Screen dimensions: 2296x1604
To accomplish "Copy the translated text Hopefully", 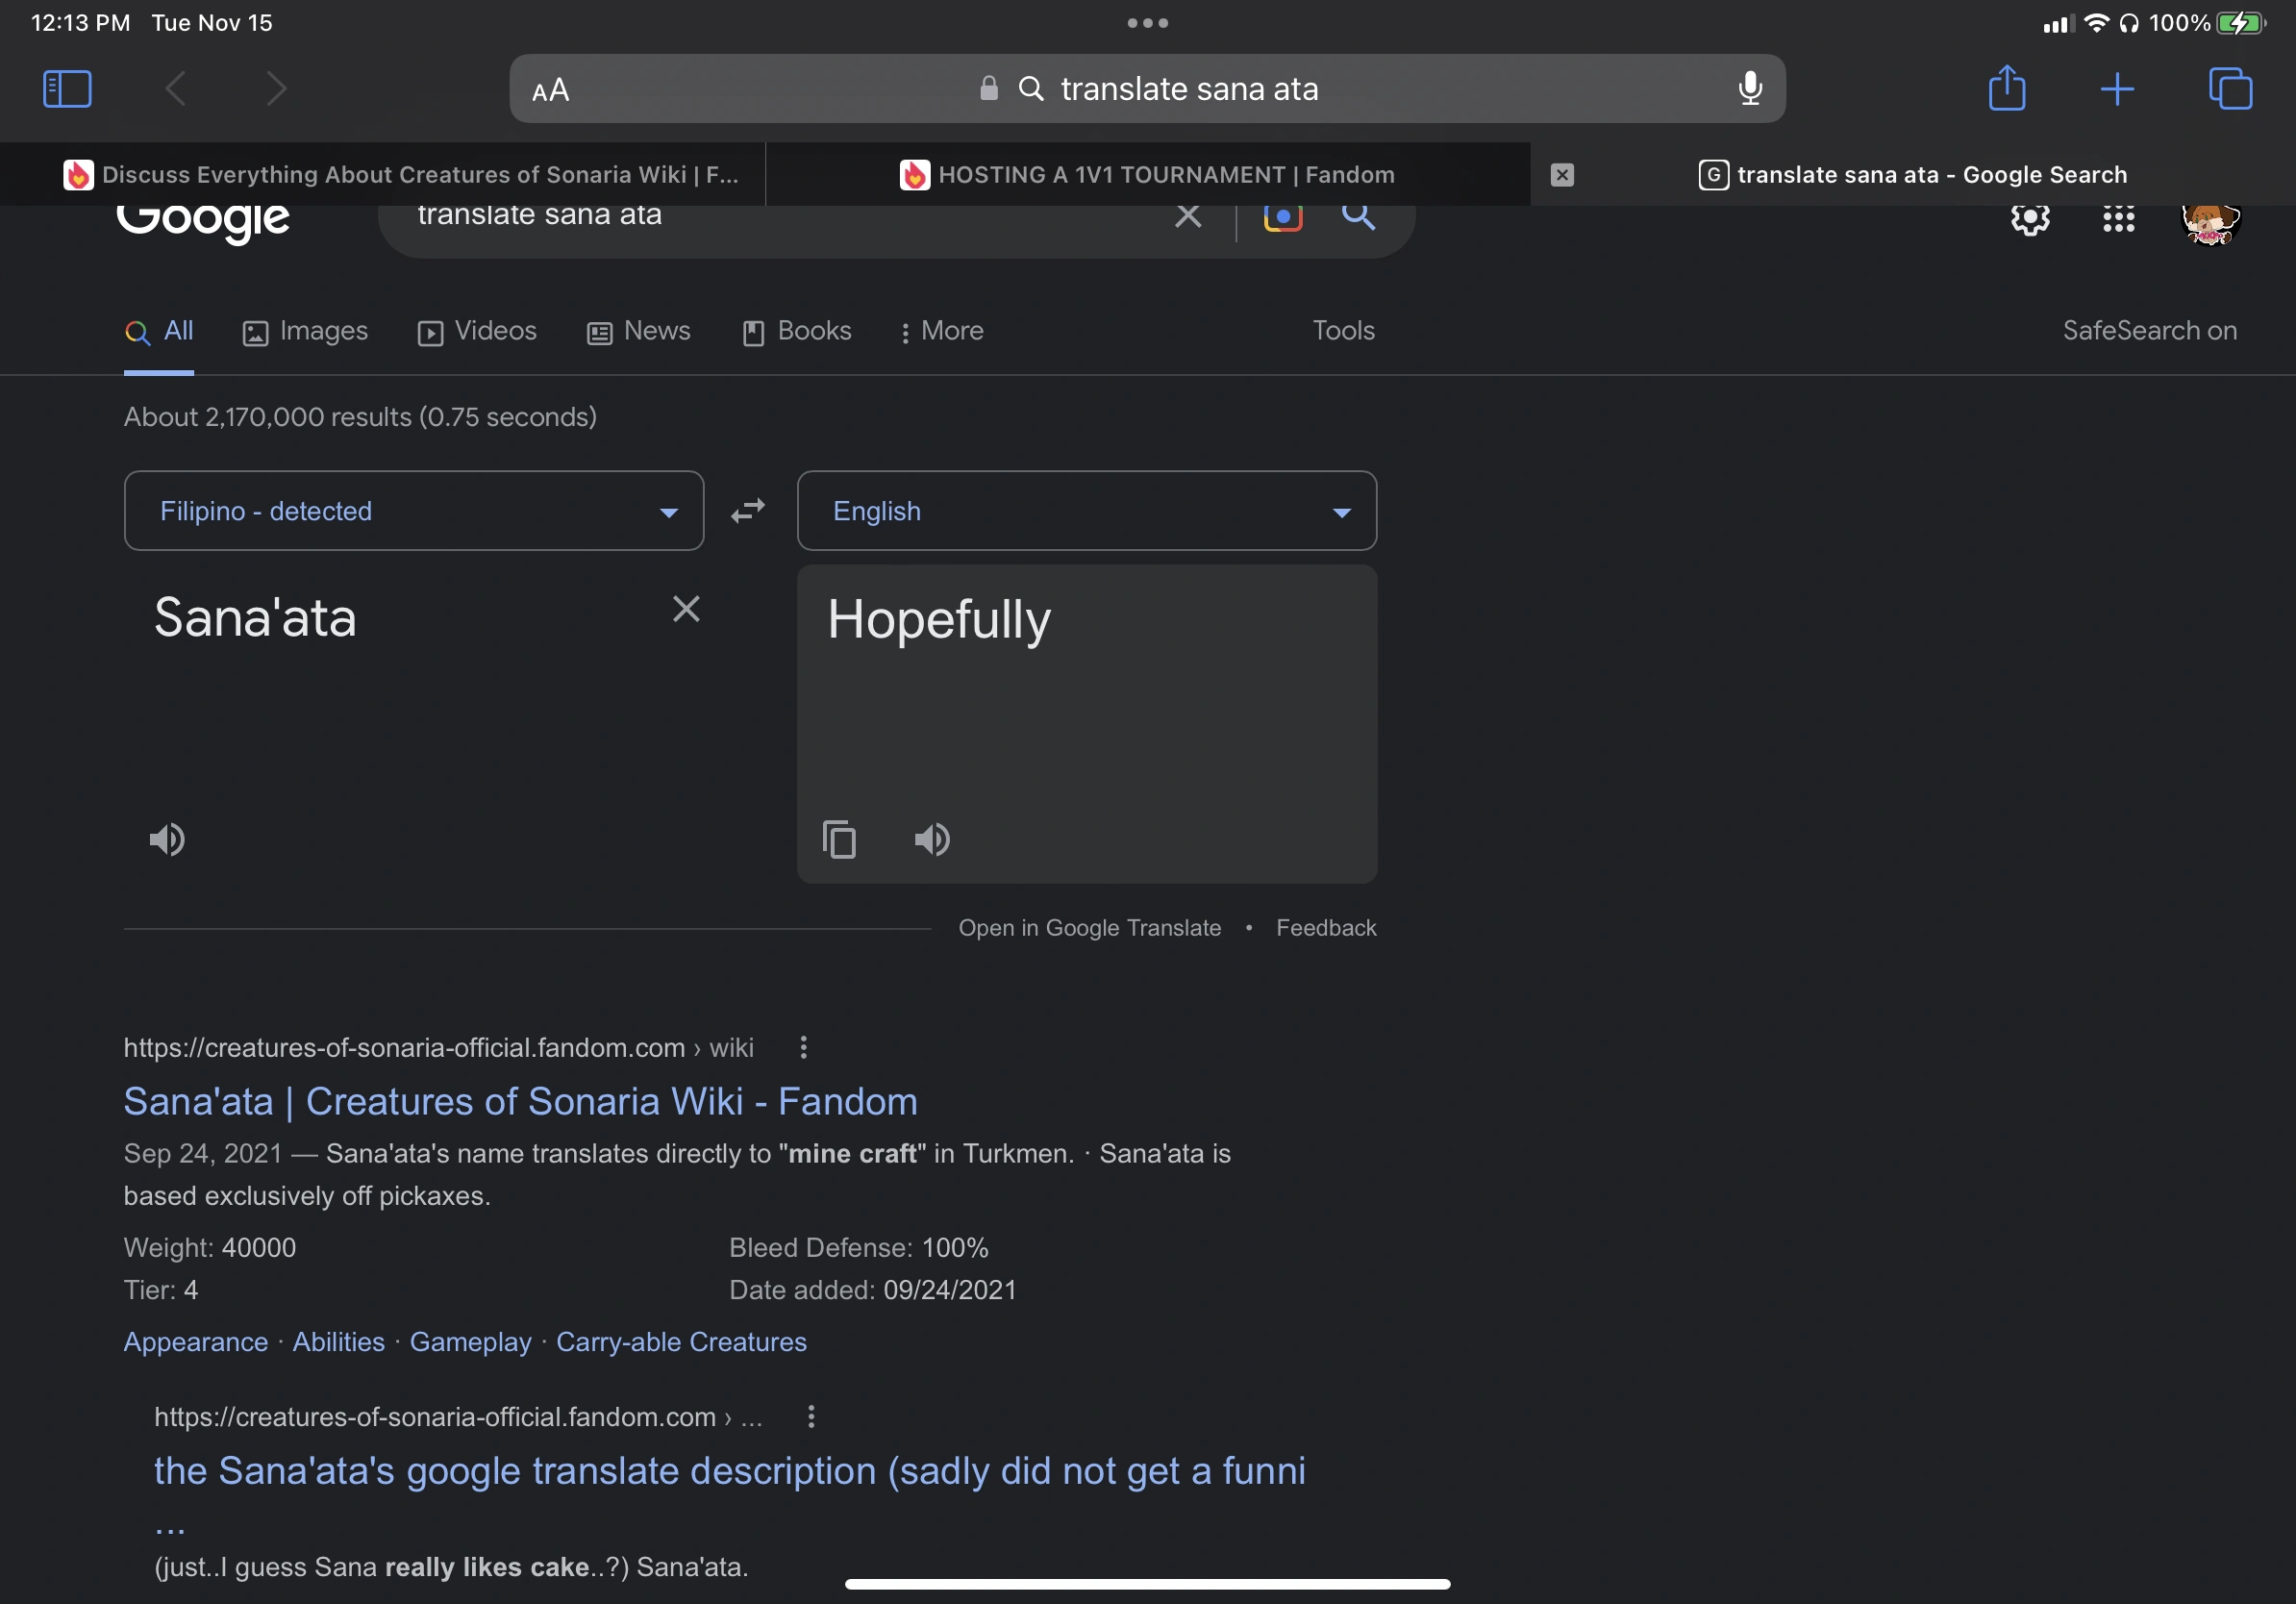I will 839,839.
